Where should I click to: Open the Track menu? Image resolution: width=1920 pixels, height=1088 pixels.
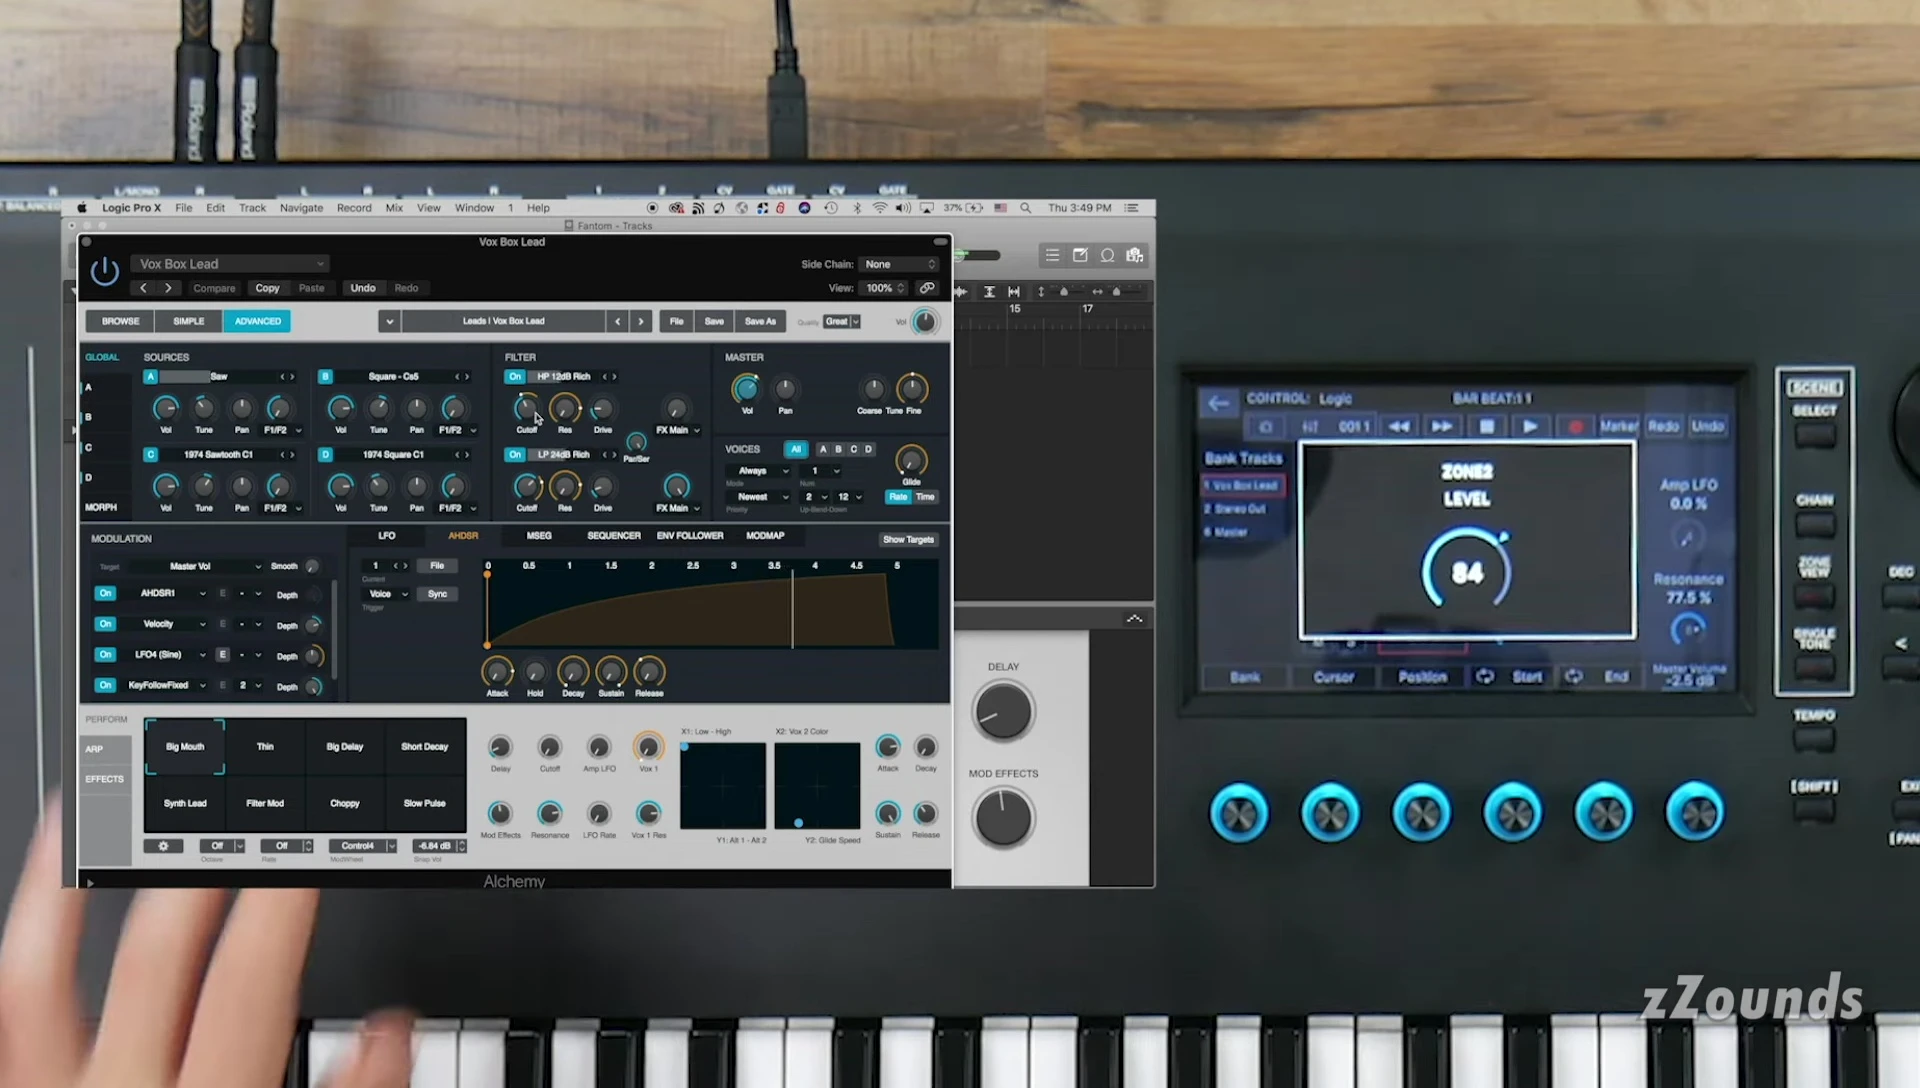click(252, 208)
